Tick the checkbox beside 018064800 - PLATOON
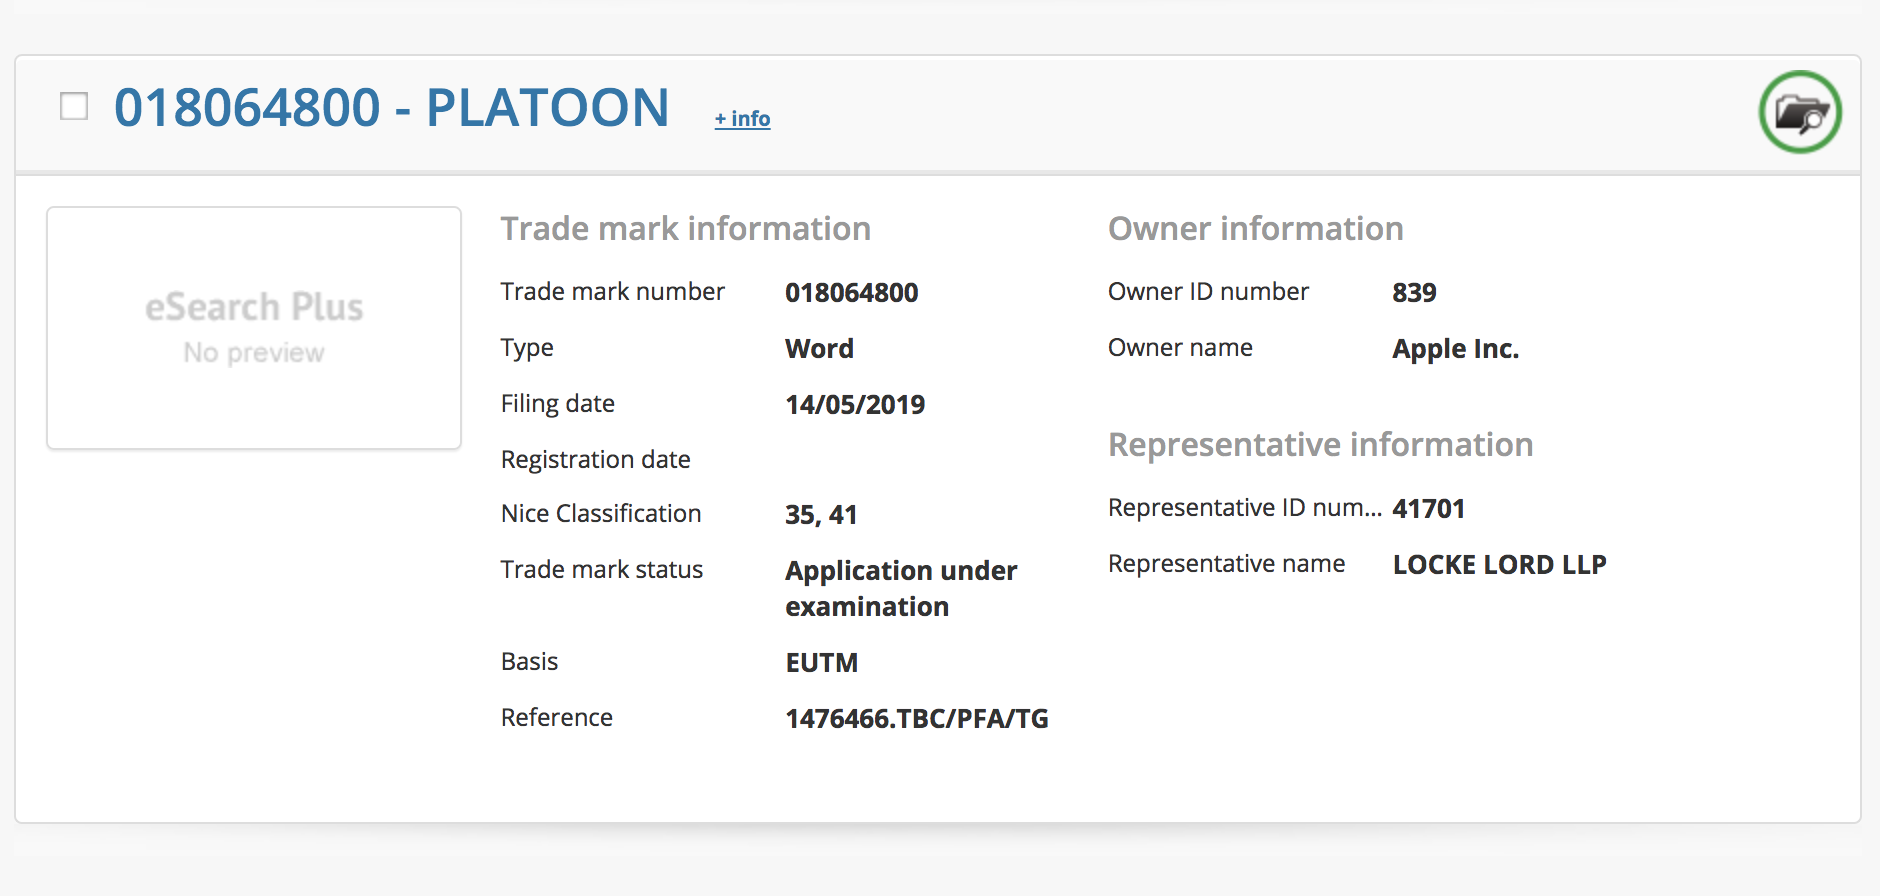This screenshot has height=896, width=1880. [74, 106]
